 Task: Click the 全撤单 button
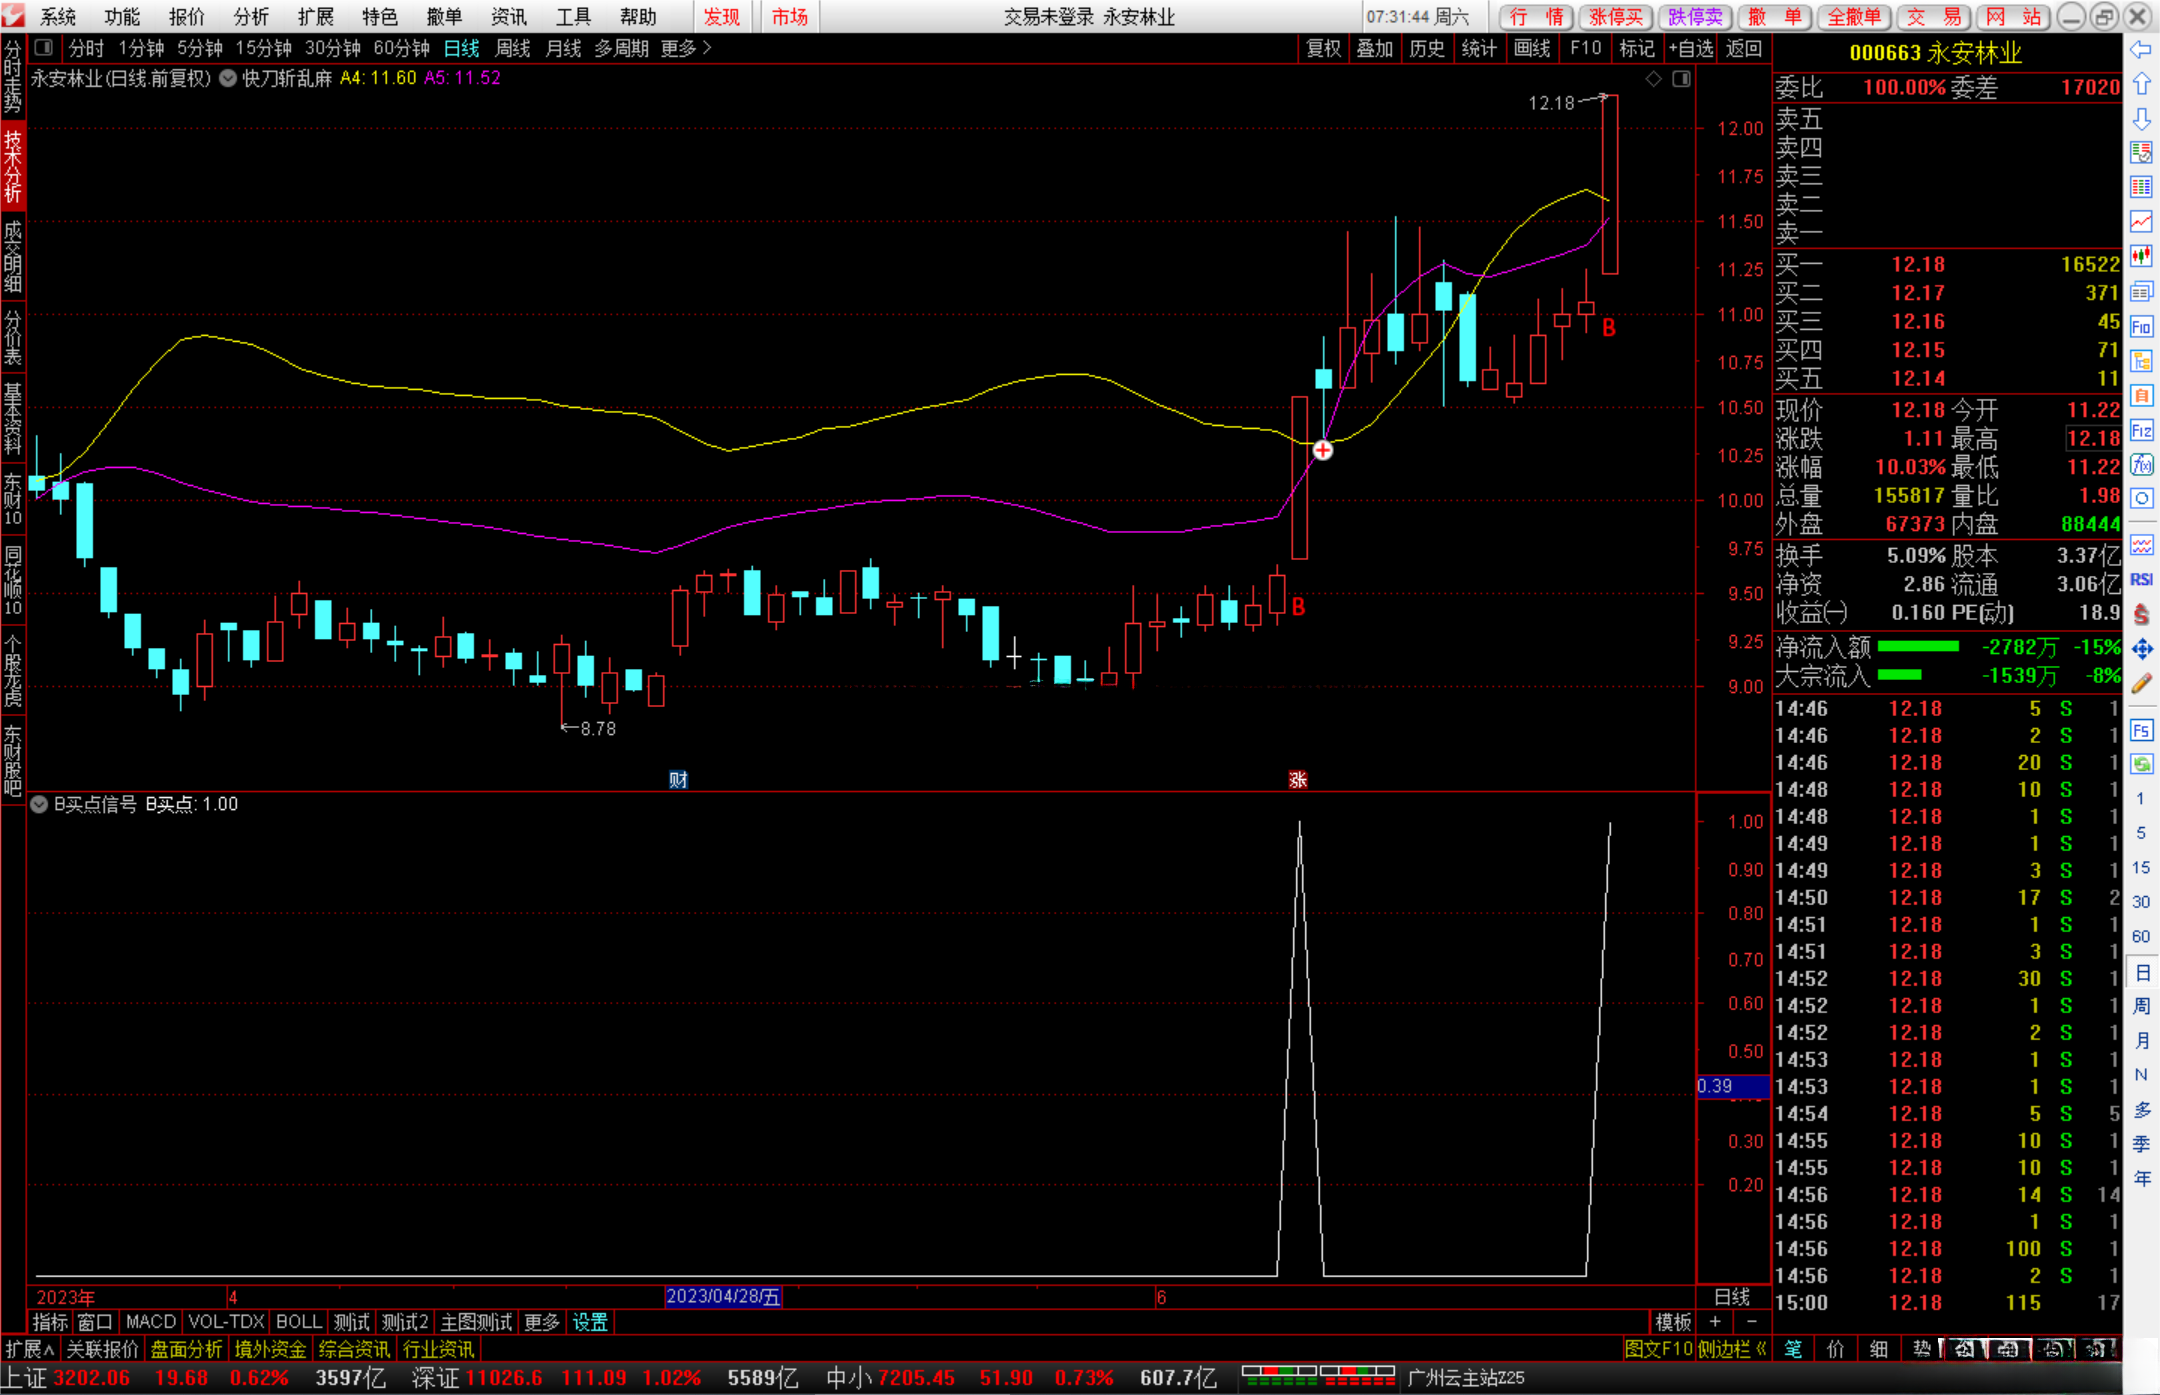pyautogui.click(x=1853, y=17)
